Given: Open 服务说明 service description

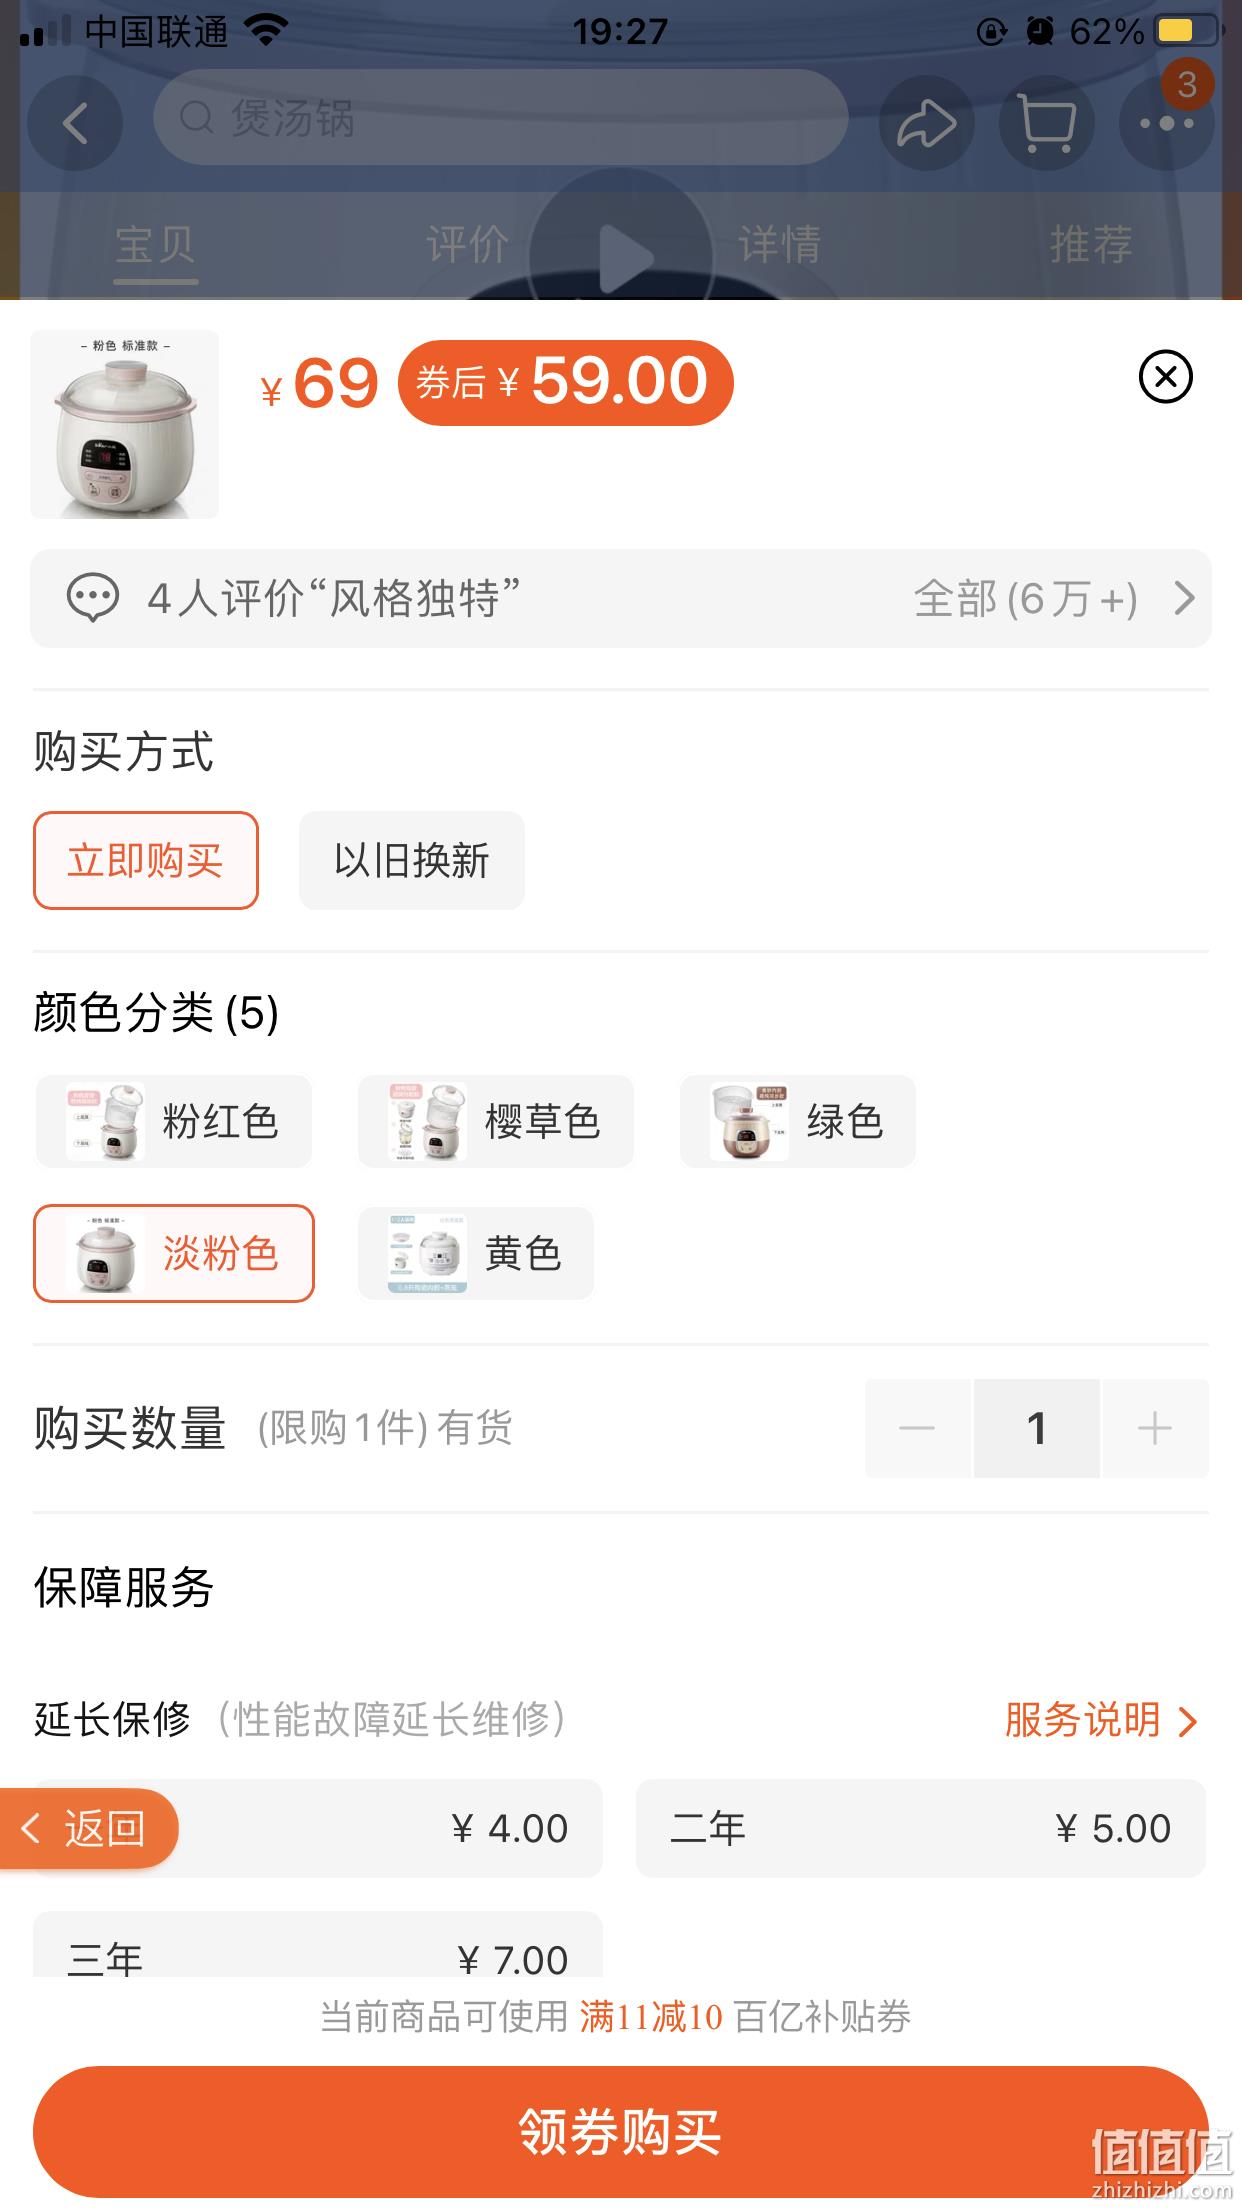Looking at the screenshot, I should (x=1100, y=1720).
